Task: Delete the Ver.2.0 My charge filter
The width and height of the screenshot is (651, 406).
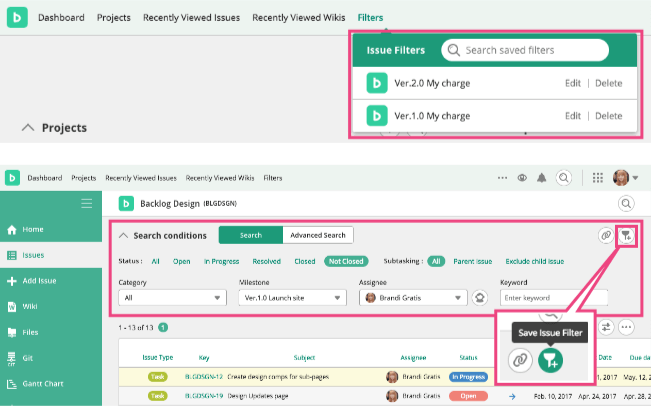Action: (609, 83)
